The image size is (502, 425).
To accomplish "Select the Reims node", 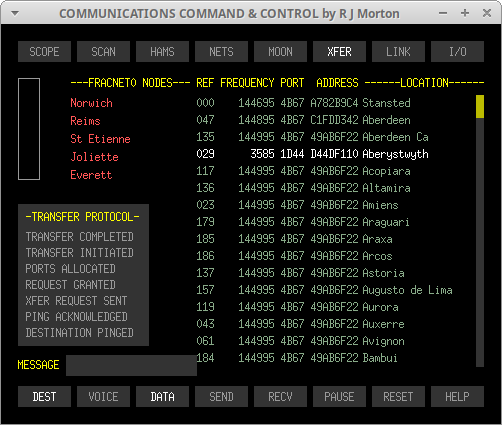I will [85, 121].
